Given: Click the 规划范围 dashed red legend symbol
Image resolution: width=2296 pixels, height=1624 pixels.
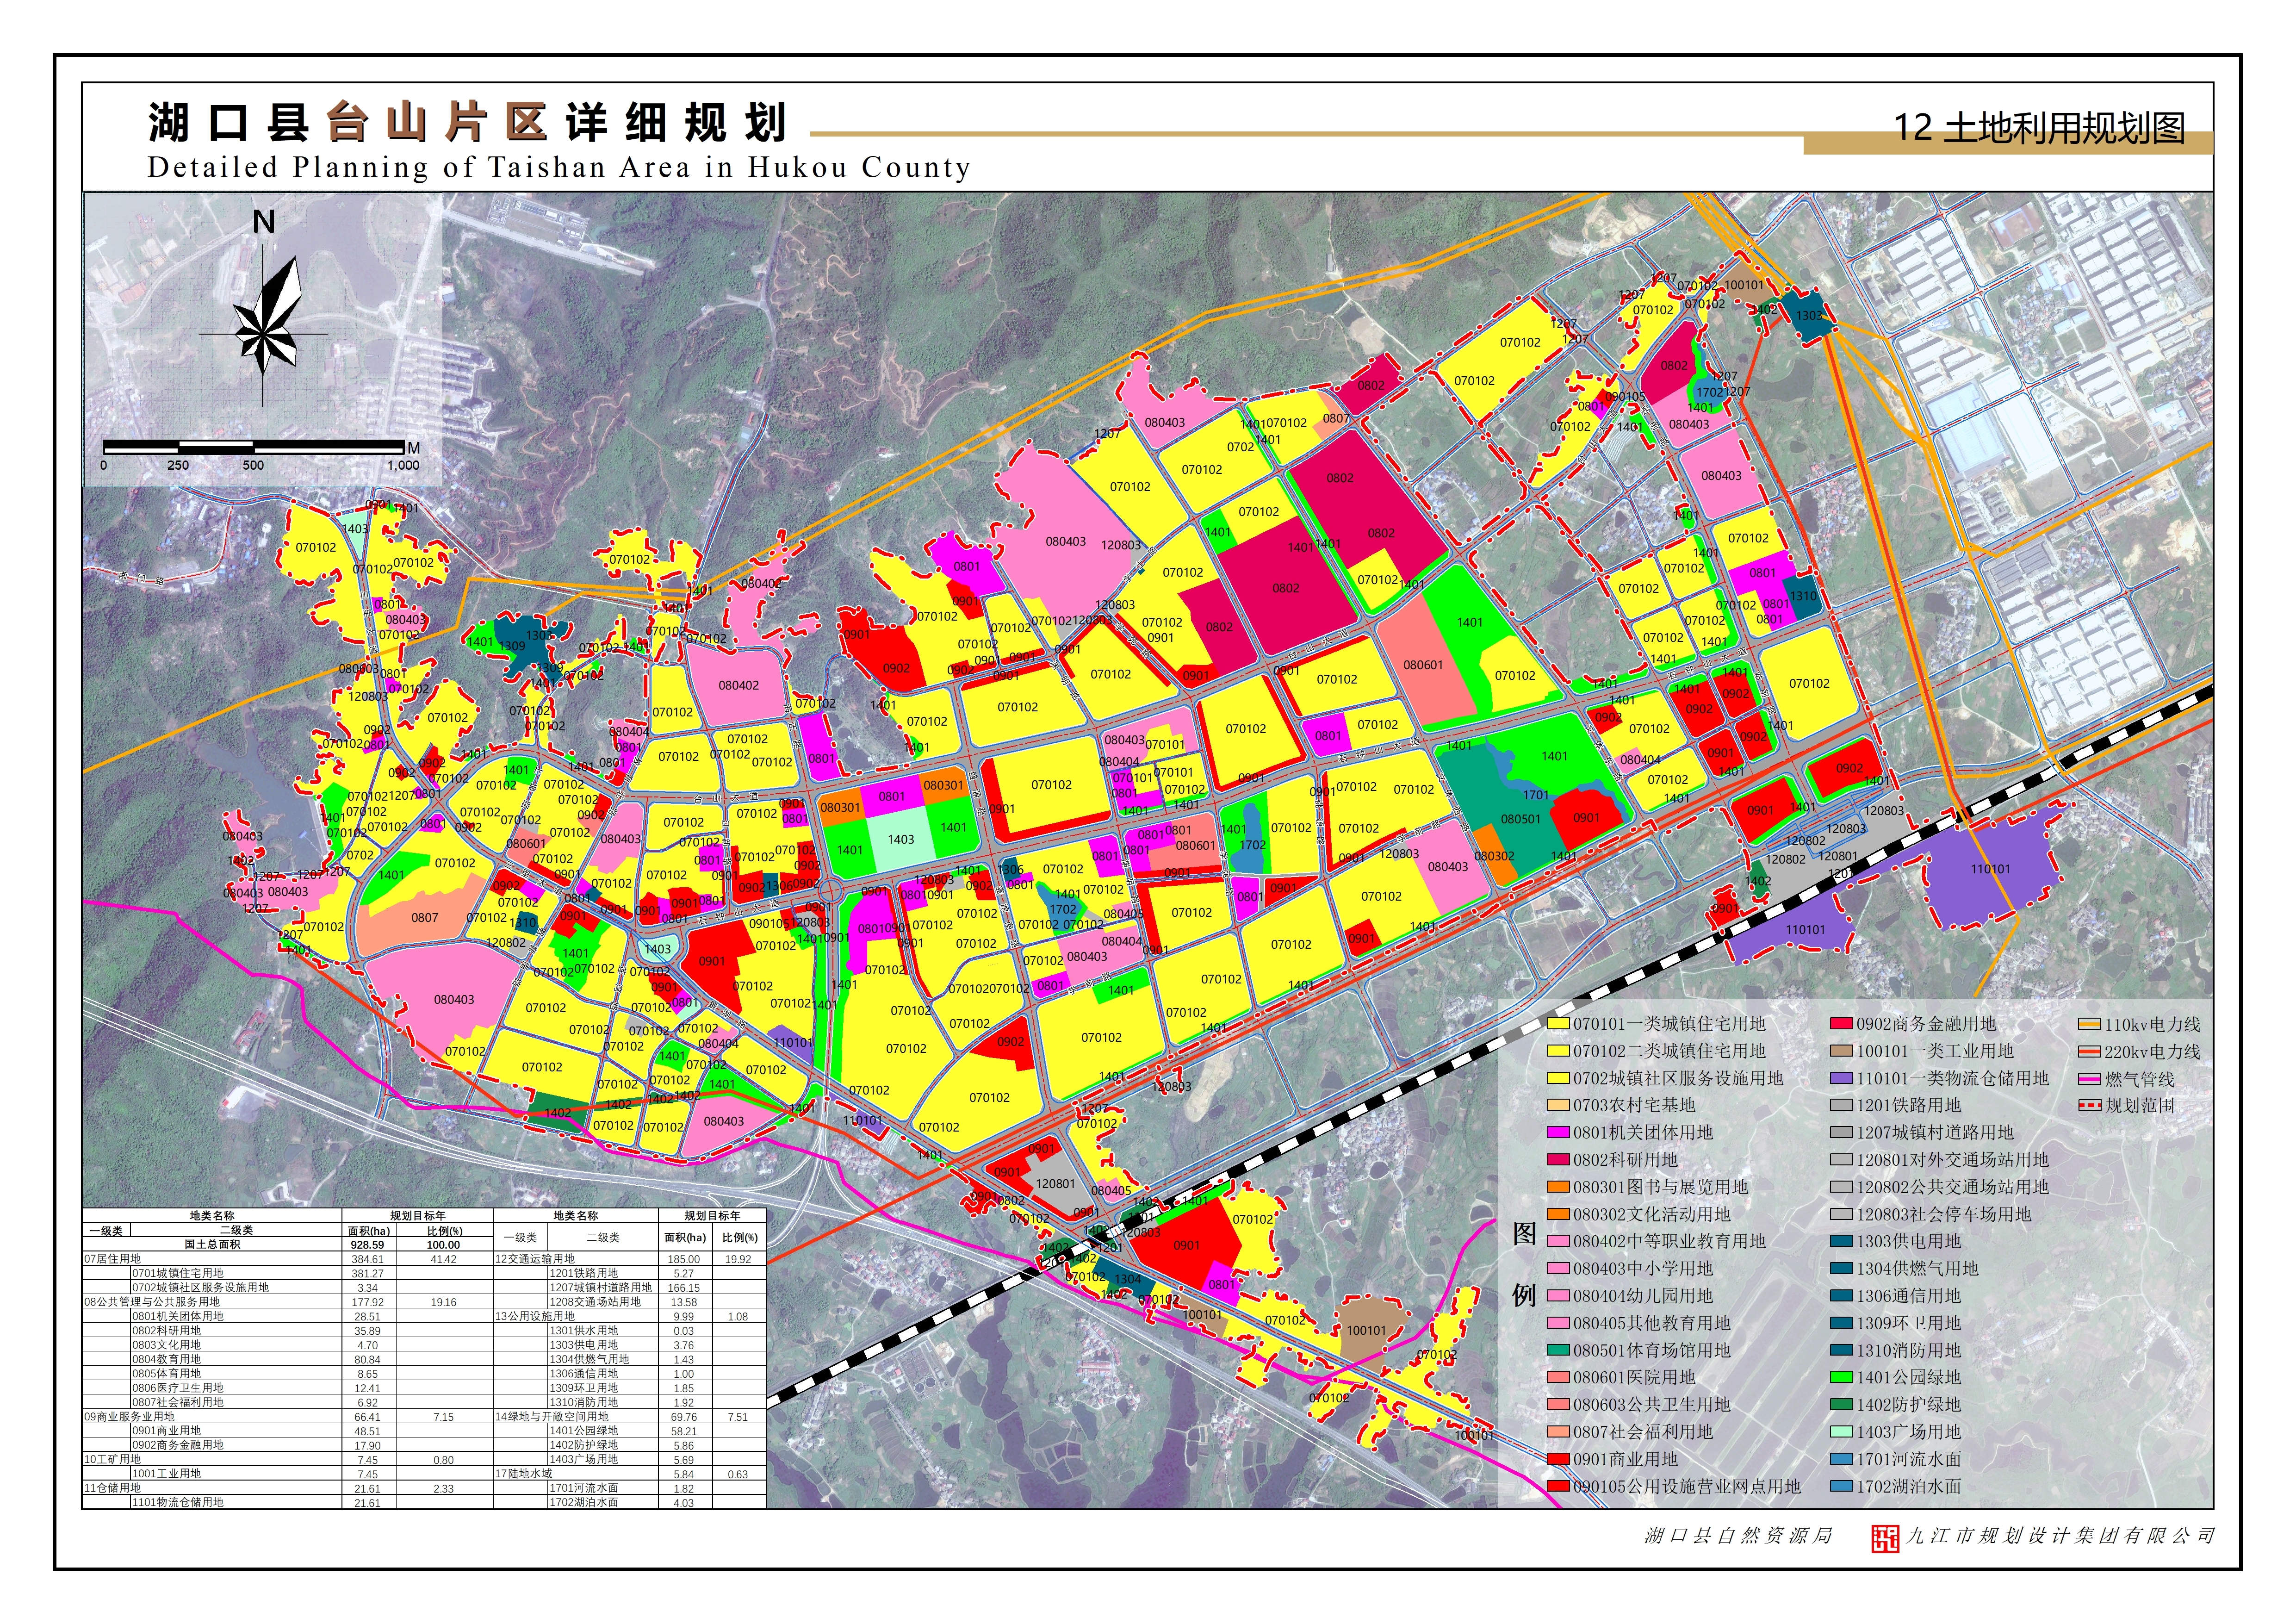Looking at the screenshot, I should [2089, 1106].
